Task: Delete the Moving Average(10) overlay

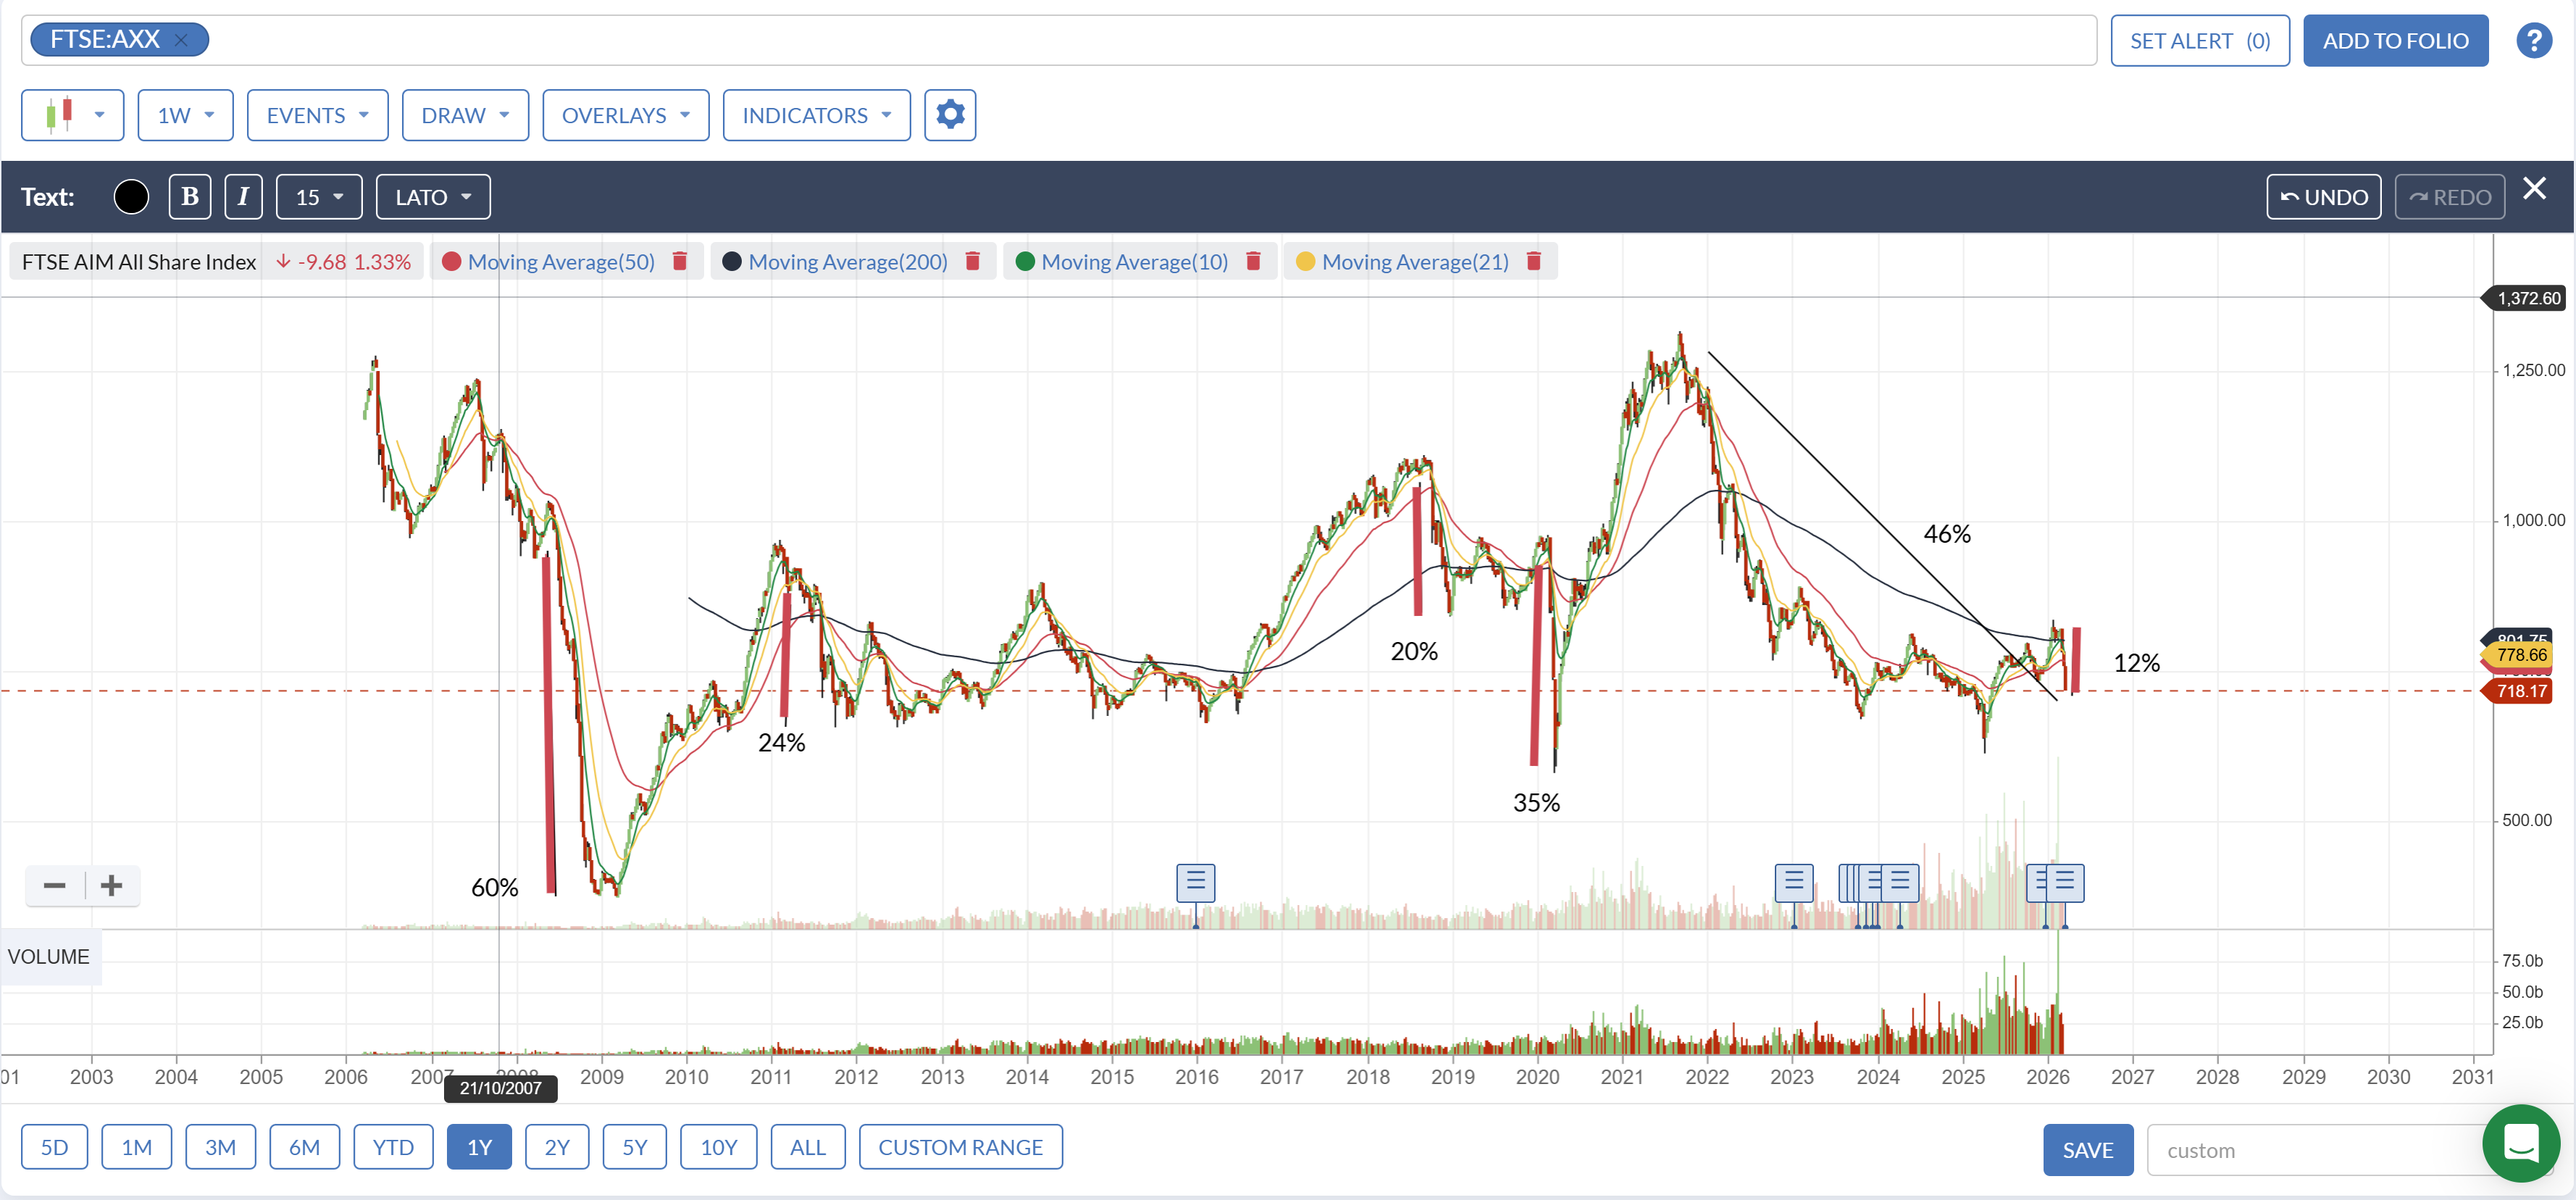Action: tap(1253, 262)
